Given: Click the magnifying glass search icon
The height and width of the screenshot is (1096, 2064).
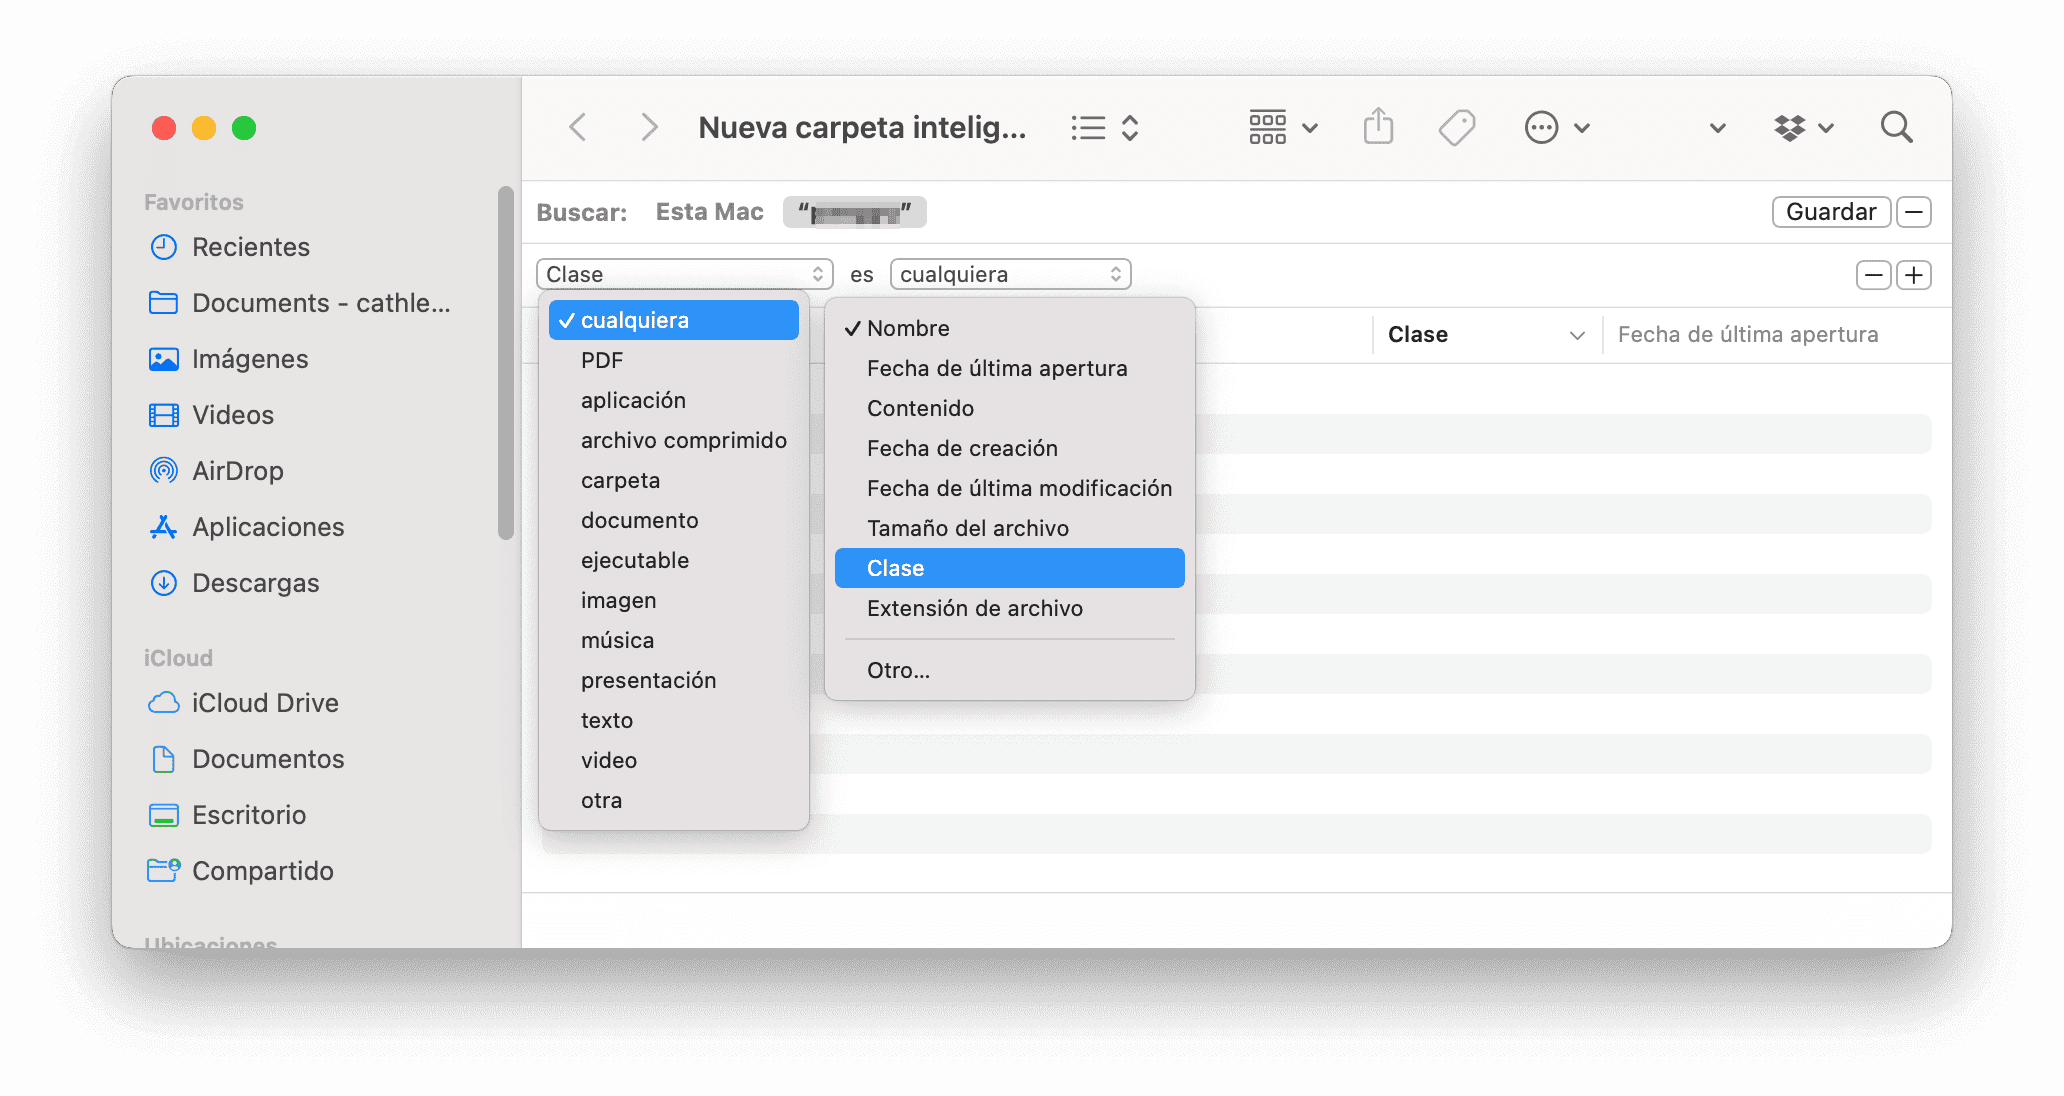Looking at the screenshot, I should (1896, 128).
